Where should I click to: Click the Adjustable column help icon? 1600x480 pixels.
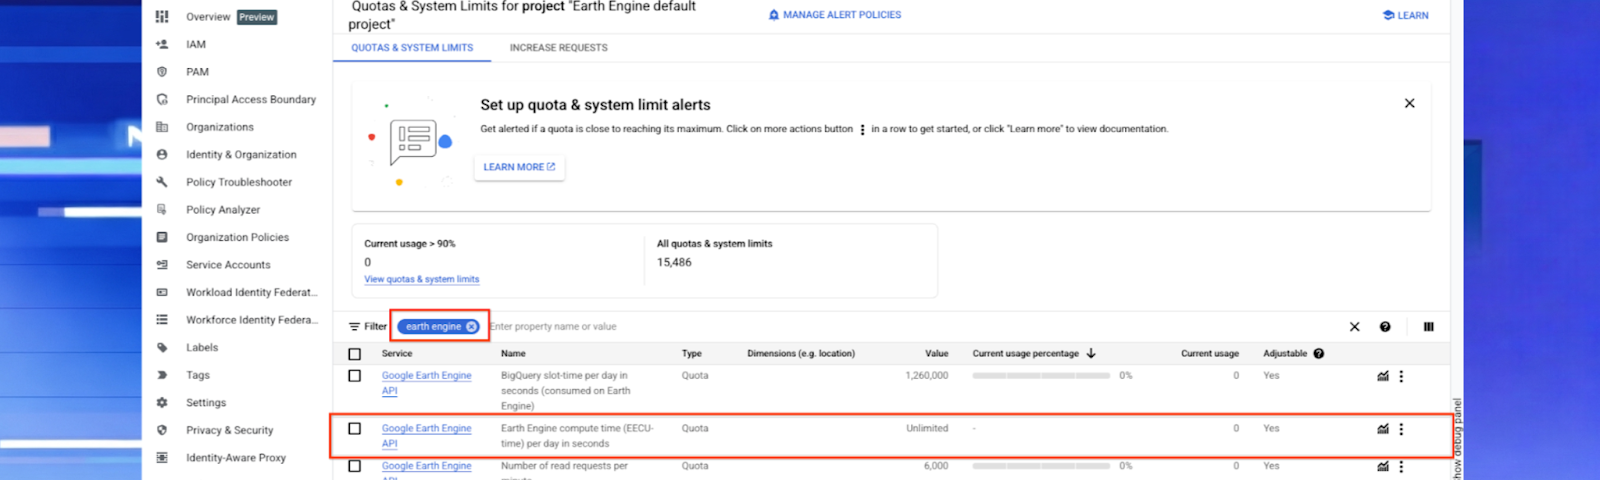1318,353
